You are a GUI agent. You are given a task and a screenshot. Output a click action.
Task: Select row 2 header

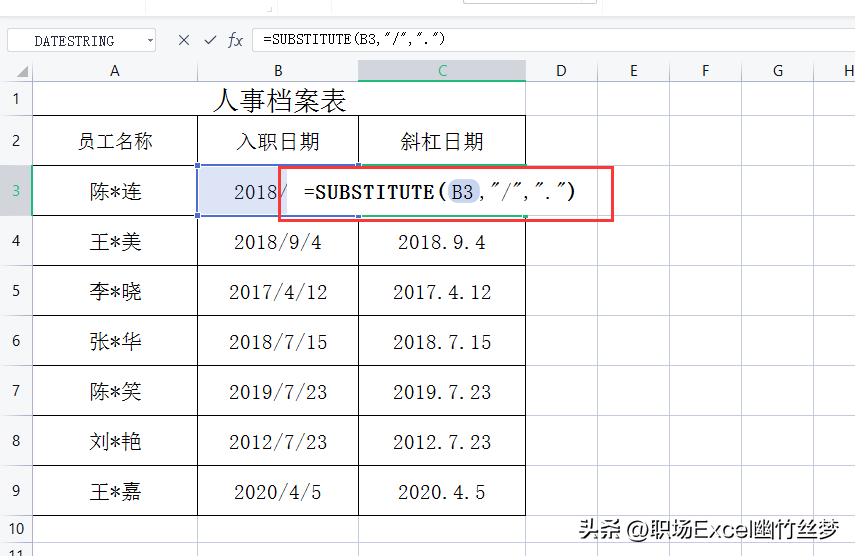[16, 141]
